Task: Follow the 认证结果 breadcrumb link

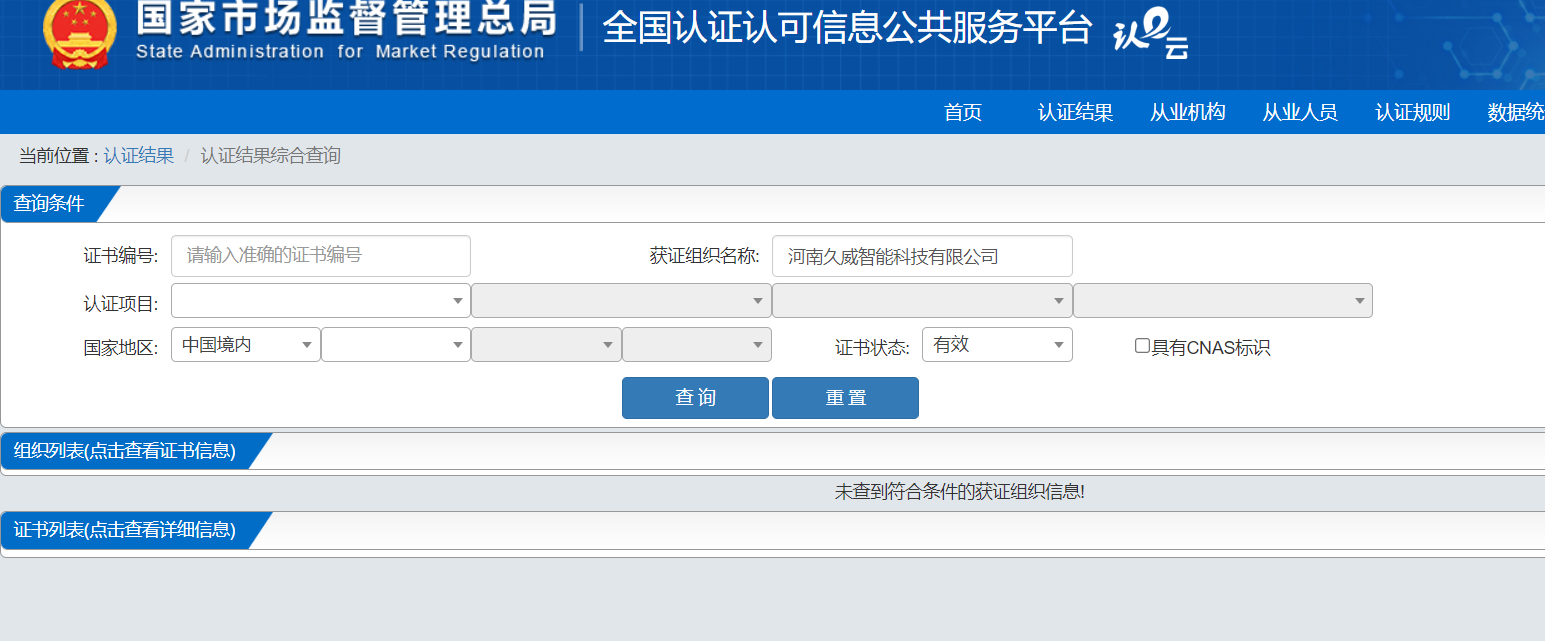Action: point(139,156)
